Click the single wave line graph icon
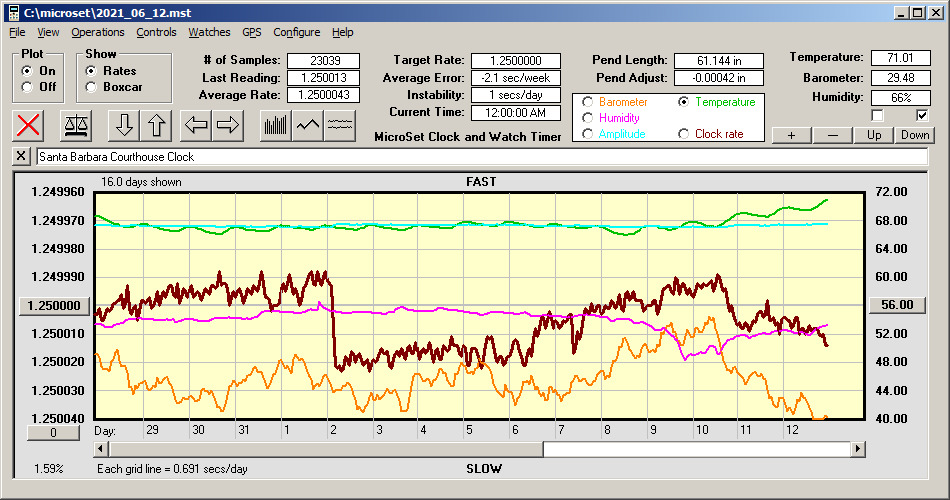Viewport: 950px width, 500px height. (308, 125)
